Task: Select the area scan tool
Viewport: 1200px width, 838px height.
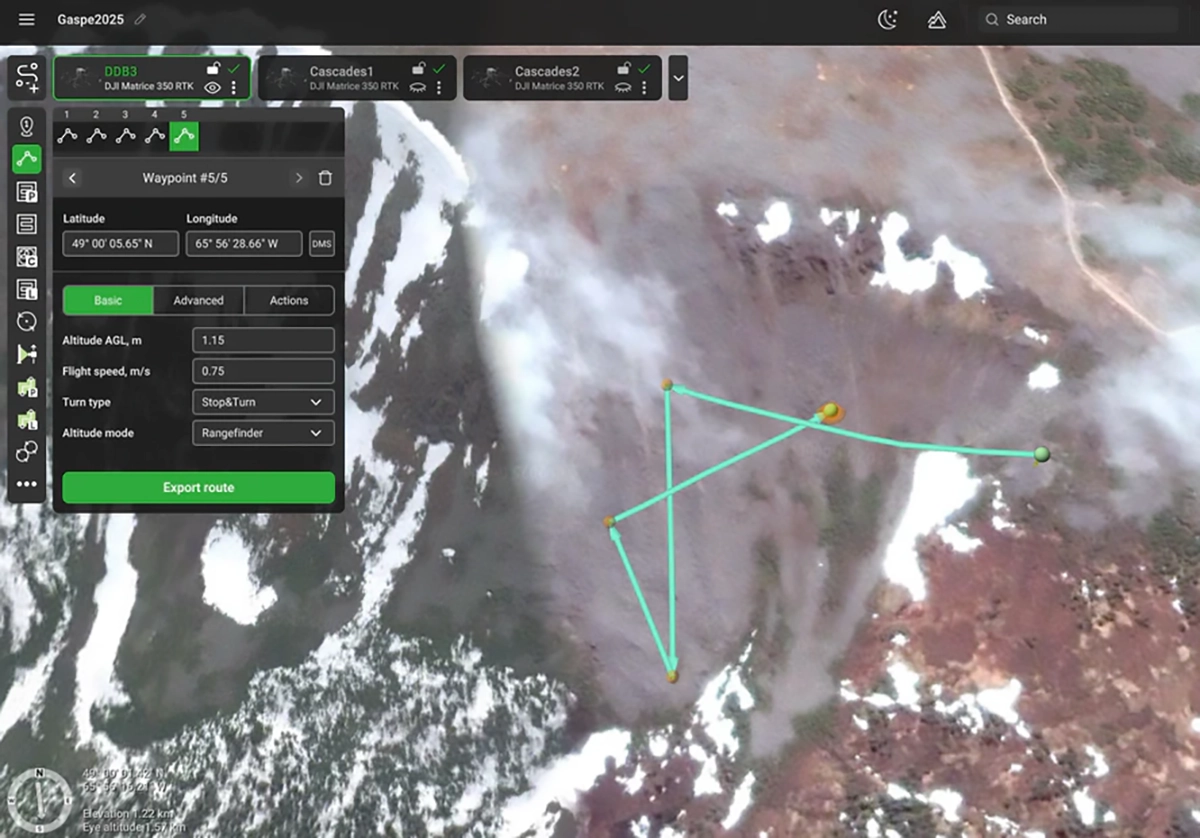Action: (27, 222)
